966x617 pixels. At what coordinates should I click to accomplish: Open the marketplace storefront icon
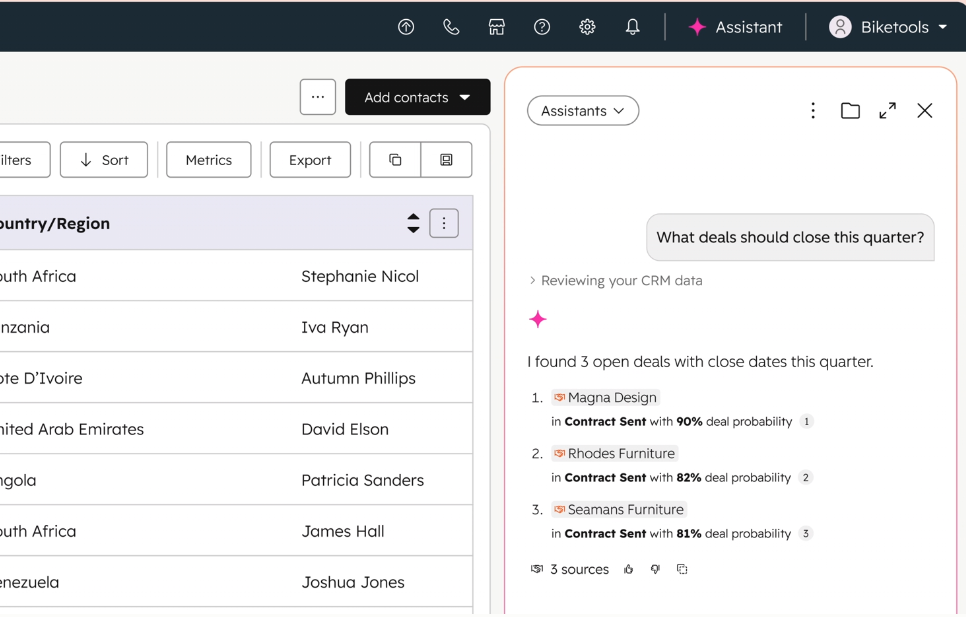click(497, 27)
